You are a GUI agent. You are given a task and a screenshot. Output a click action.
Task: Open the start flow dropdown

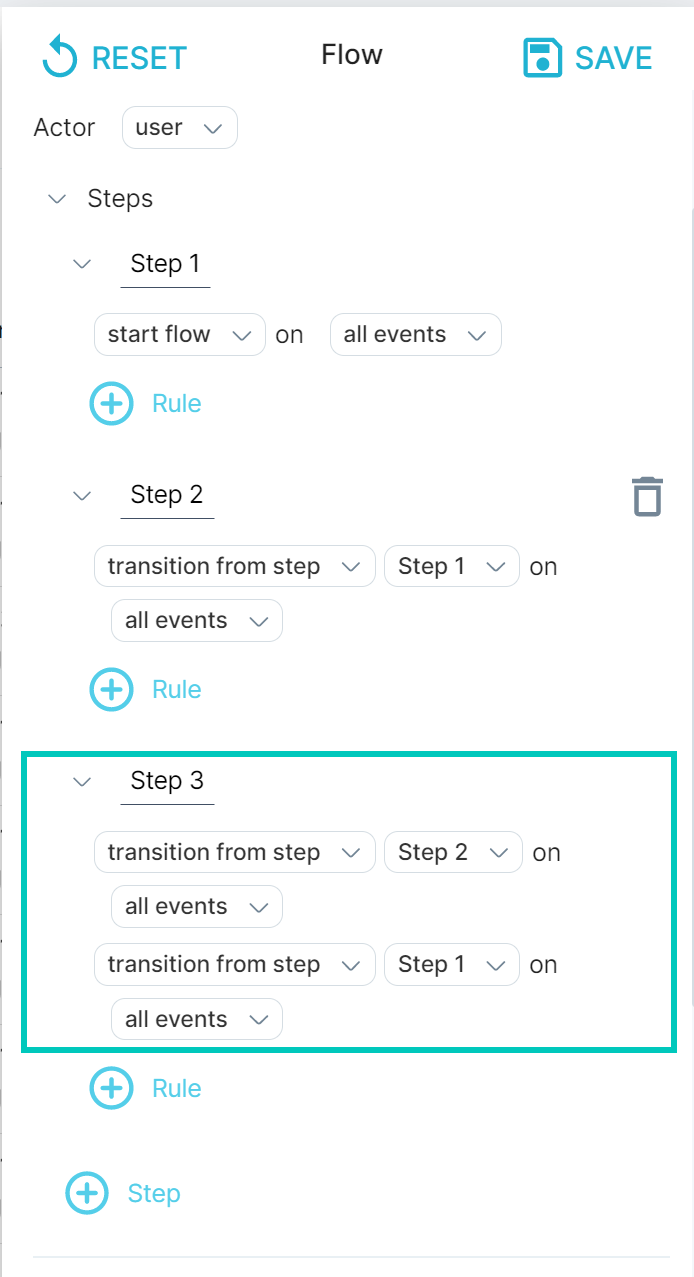(180, 334)
